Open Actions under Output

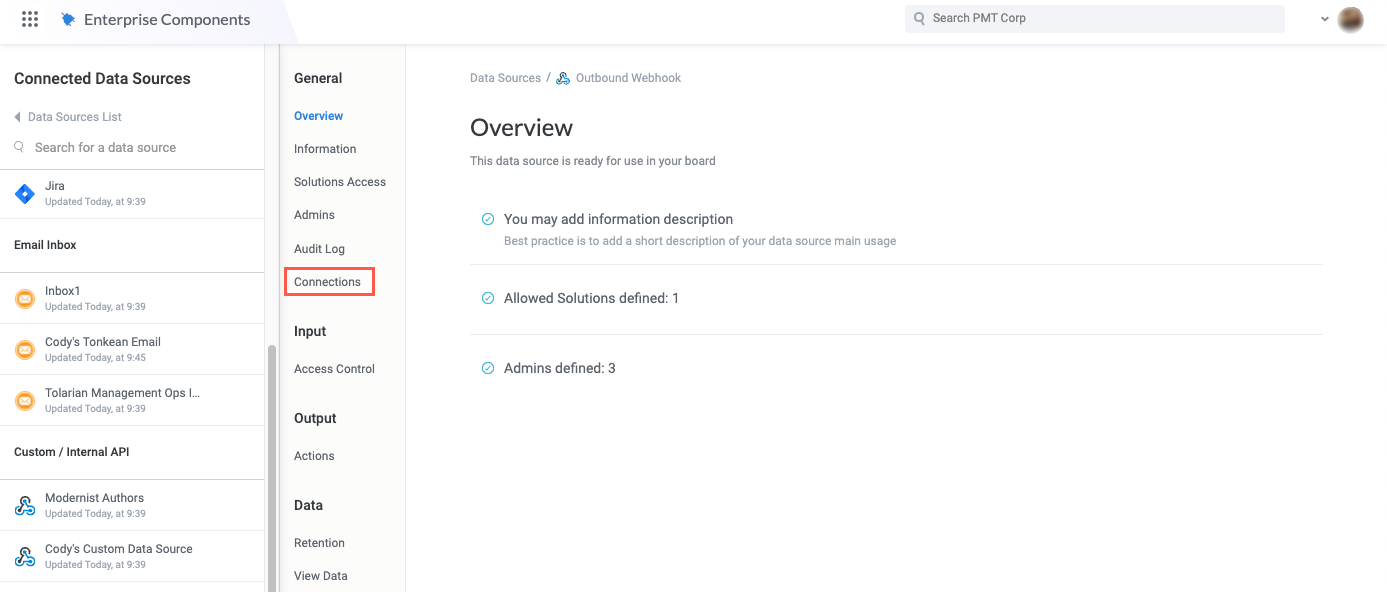point(313,455)
